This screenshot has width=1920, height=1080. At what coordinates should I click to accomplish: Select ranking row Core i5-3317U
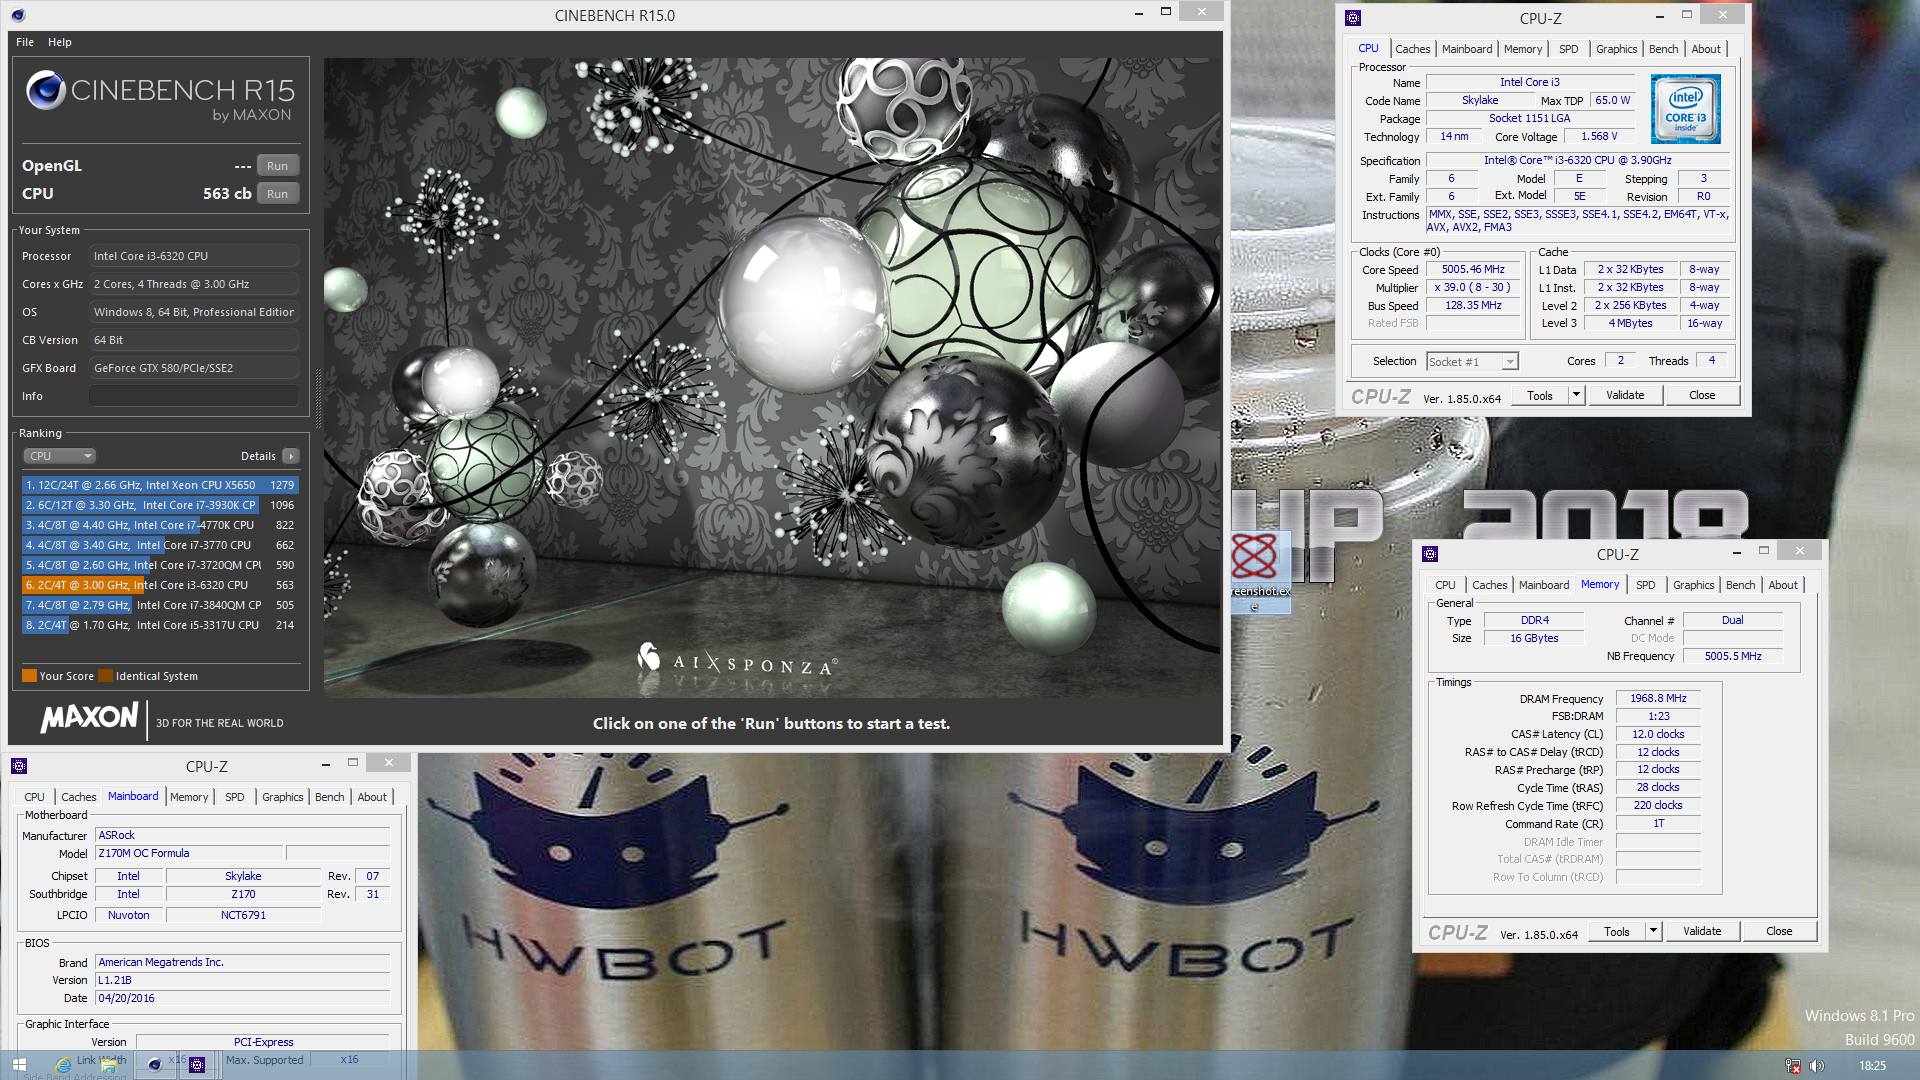[x=160, y=625]
